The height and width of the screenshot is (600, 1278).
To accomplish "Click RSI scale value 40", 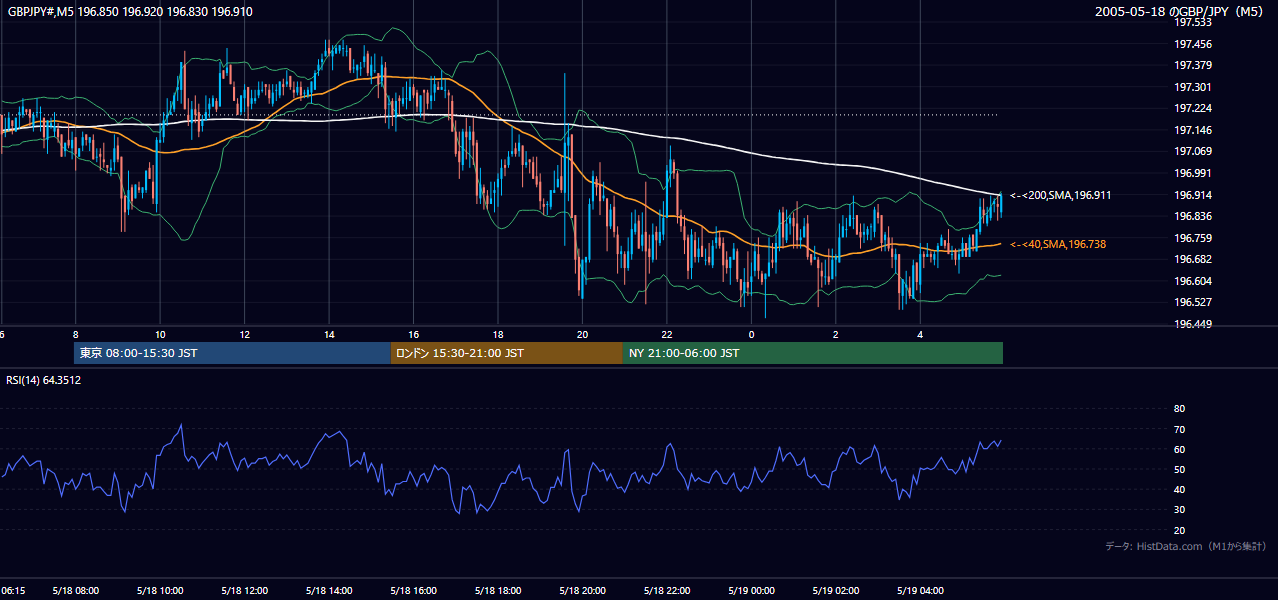I will coord(1179,489).
